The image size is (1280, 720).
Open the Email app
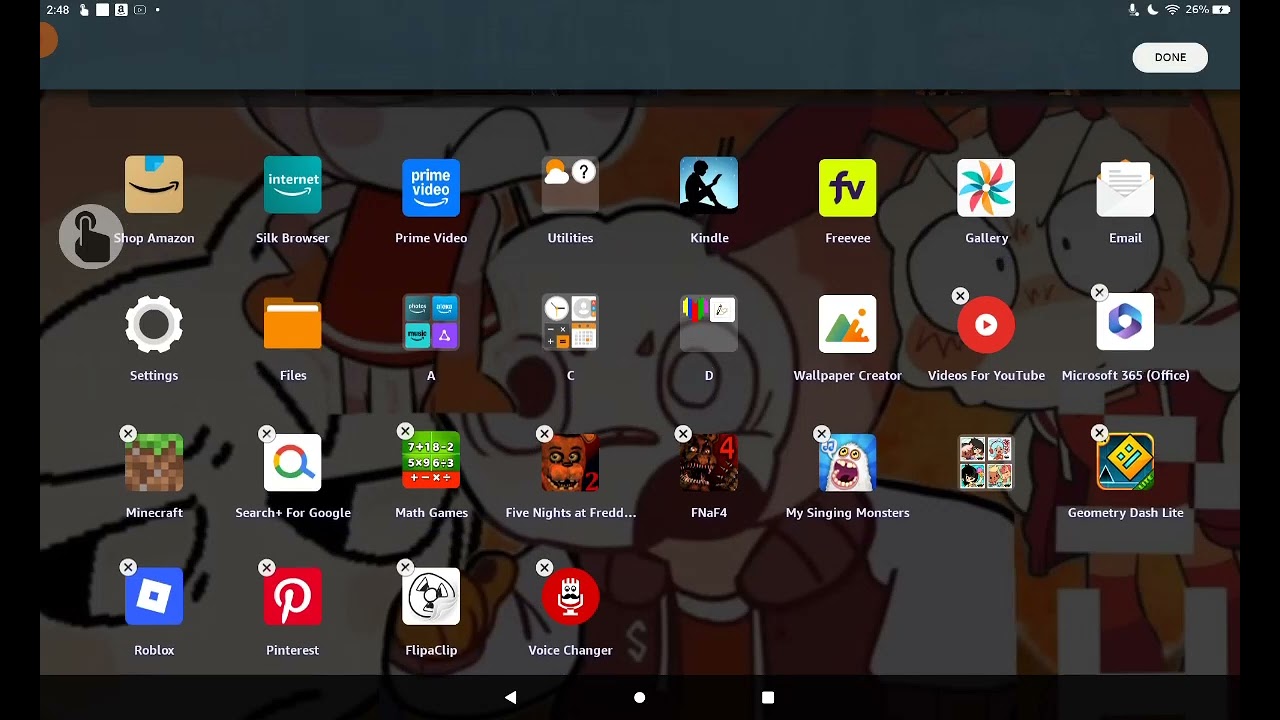coord(1125,188)
